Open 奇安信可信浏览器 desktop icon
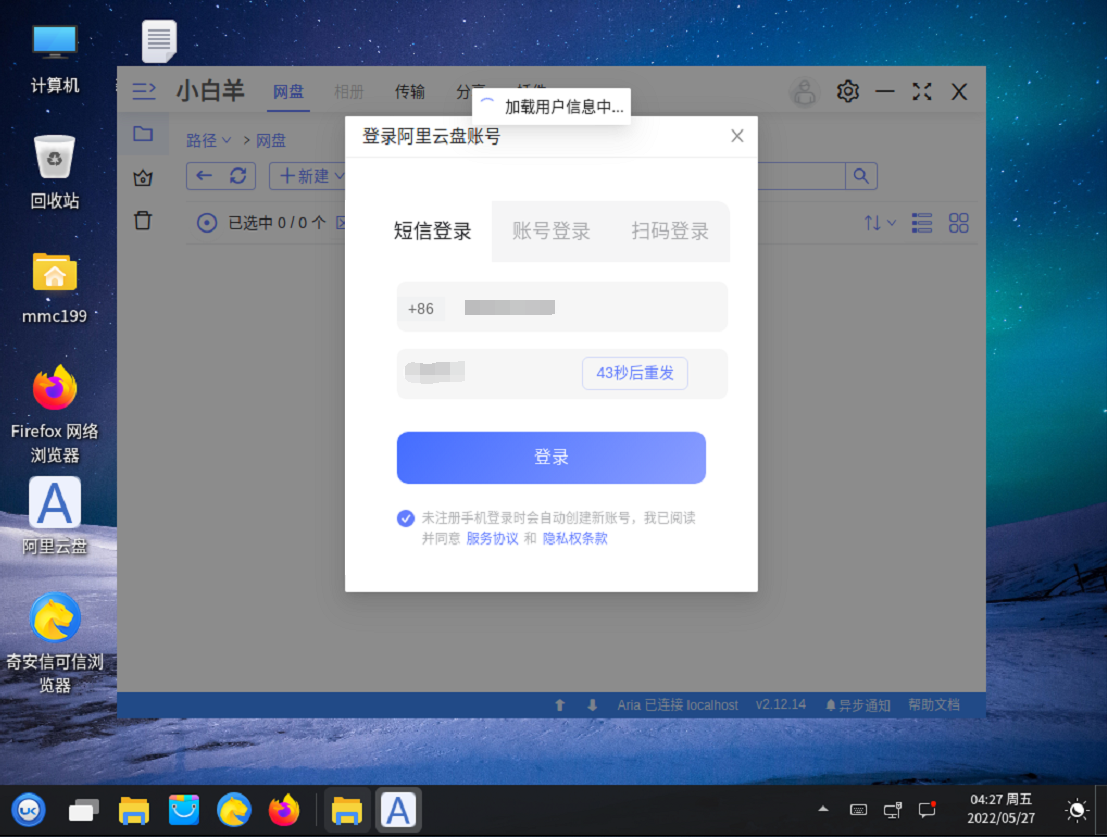Image resolution: width=1107 pixels, height=837 pixels. (x=54, y=644)
